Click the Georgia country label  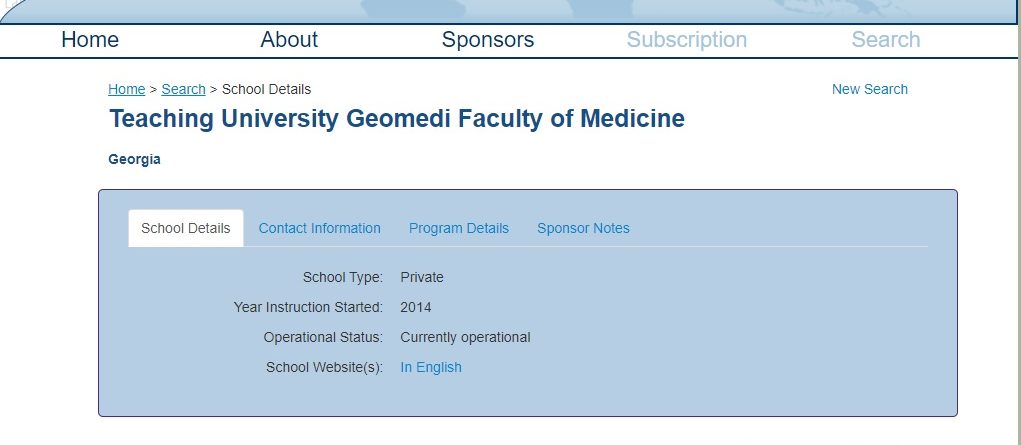134,160
